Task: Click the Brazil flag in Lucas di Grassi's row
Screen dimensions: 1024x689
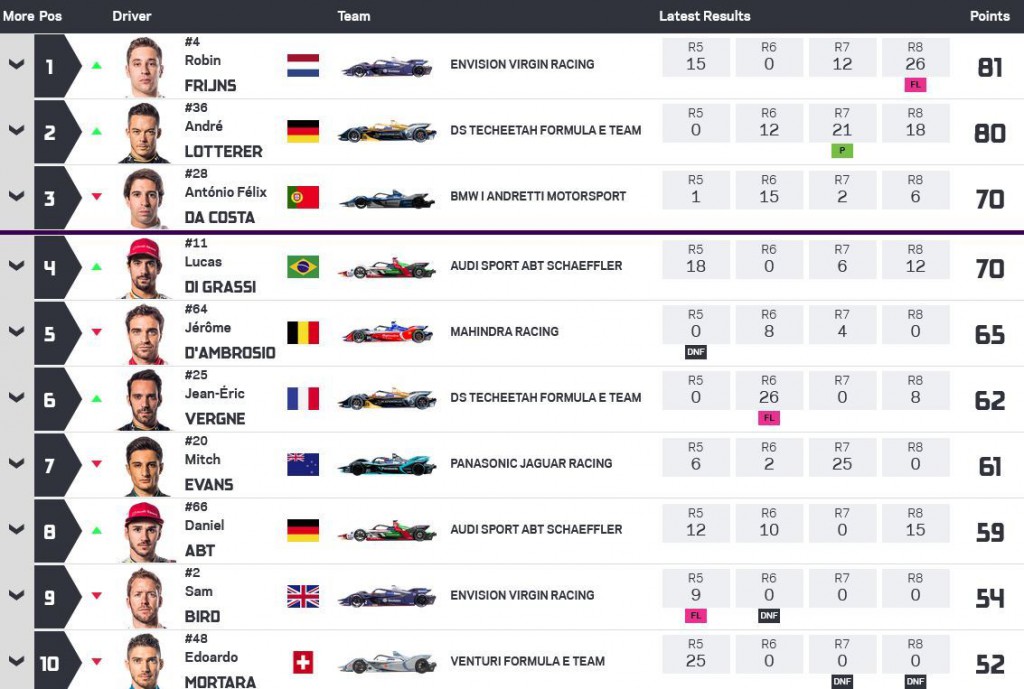Action: tap(303, 266)
